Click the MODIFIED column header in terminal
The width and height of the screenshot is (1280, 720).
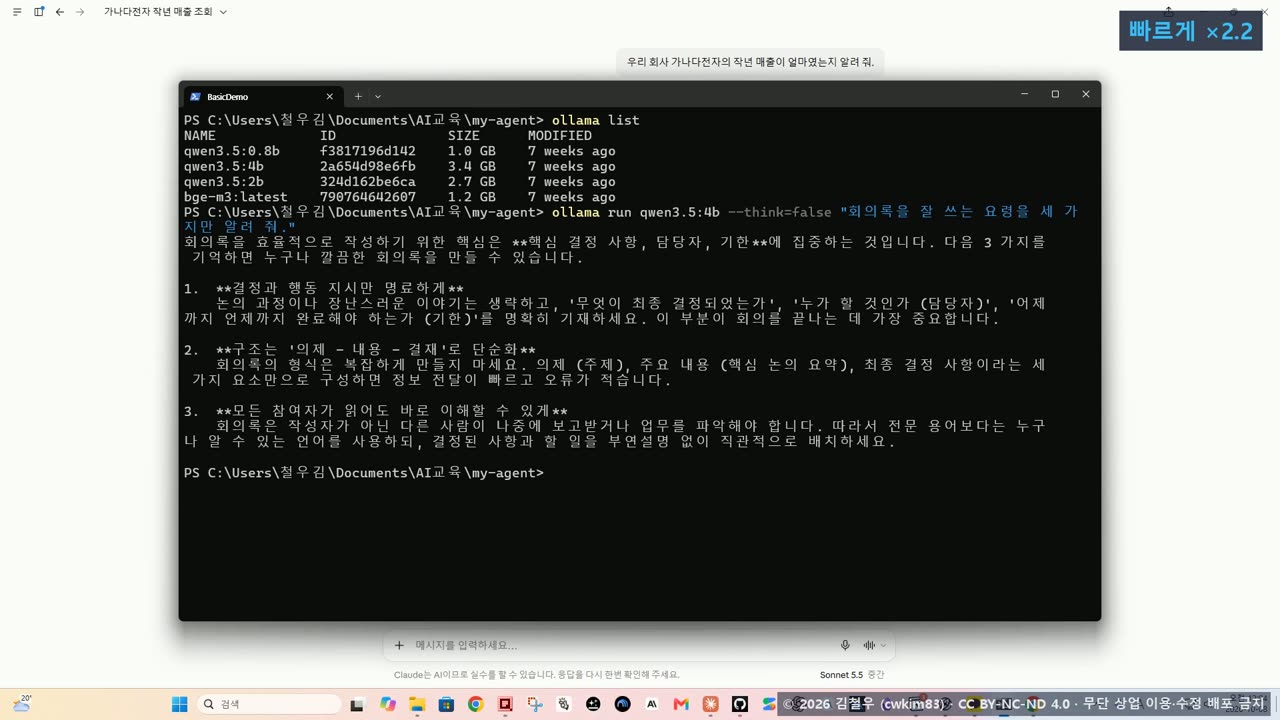pos(560,135)
